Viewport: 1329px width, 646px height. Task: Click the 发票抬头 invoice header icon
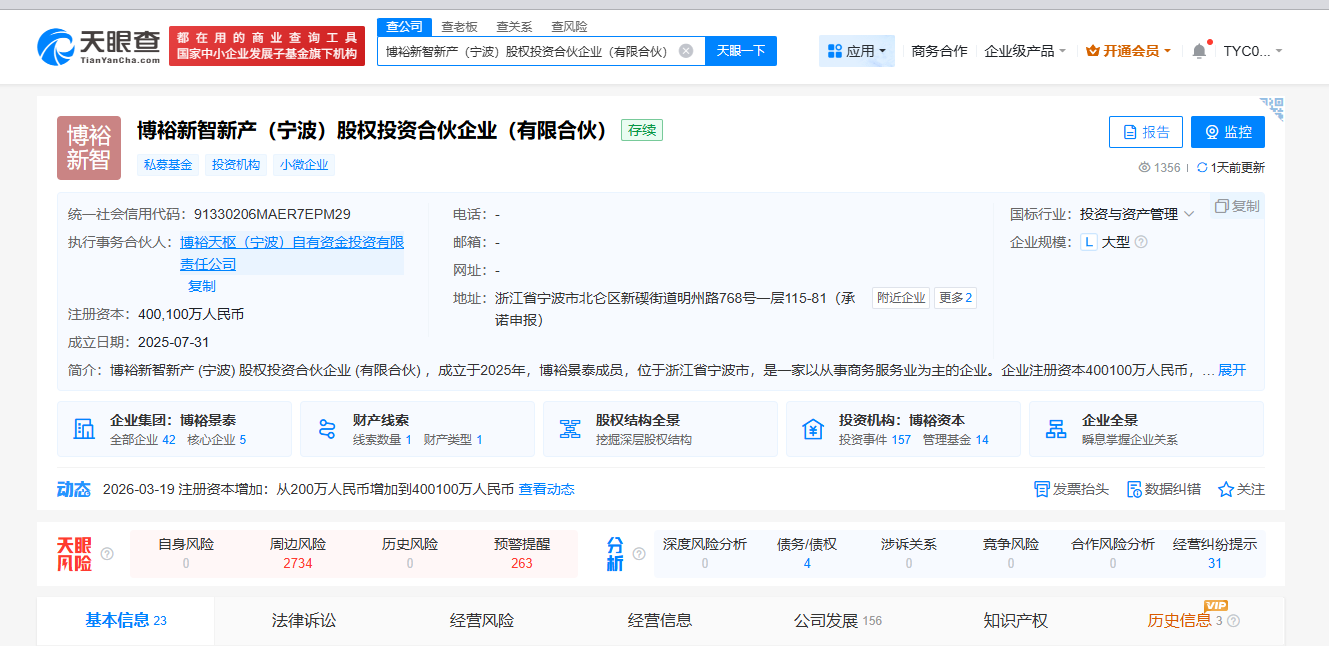click(1041, 490)
